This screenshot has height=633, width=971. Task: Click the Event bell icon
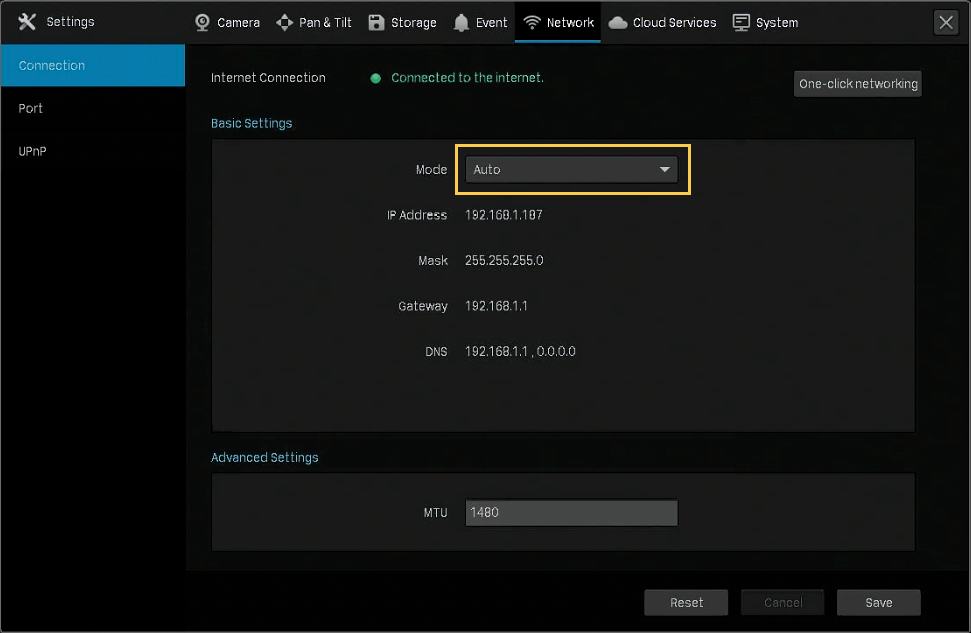click(461, 23)
